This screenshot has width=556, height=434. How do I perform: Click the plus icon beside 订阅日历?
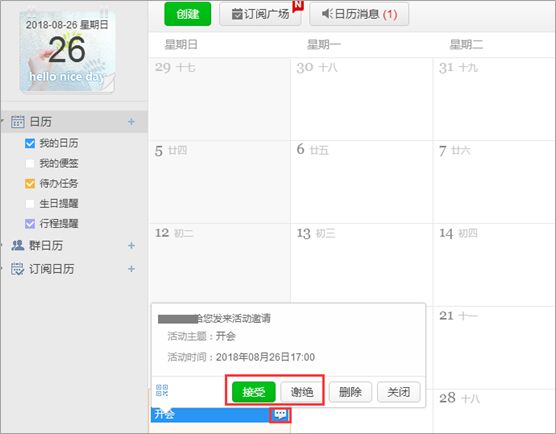click(131, 269)
